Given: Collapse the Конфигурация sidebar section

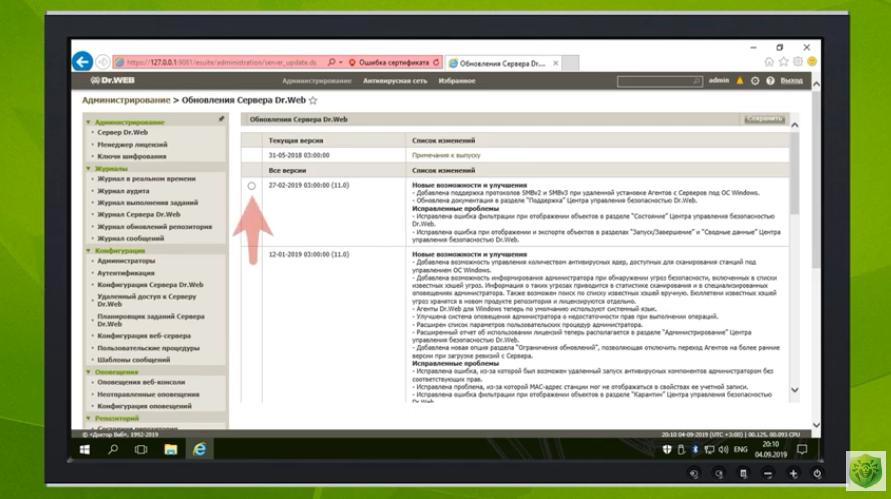Looking at the screenshot, I should (x=88, y=251).
